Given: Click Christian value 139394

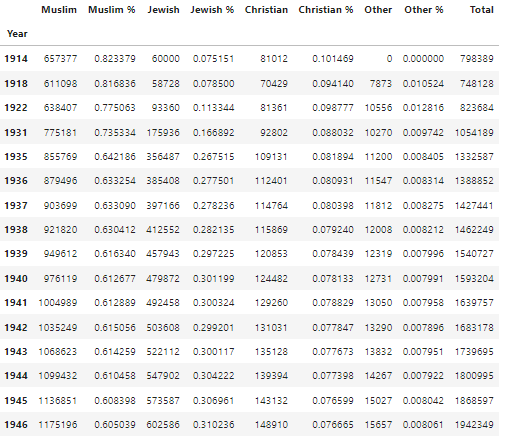Looking at the screenshot, I should (271, 376).
